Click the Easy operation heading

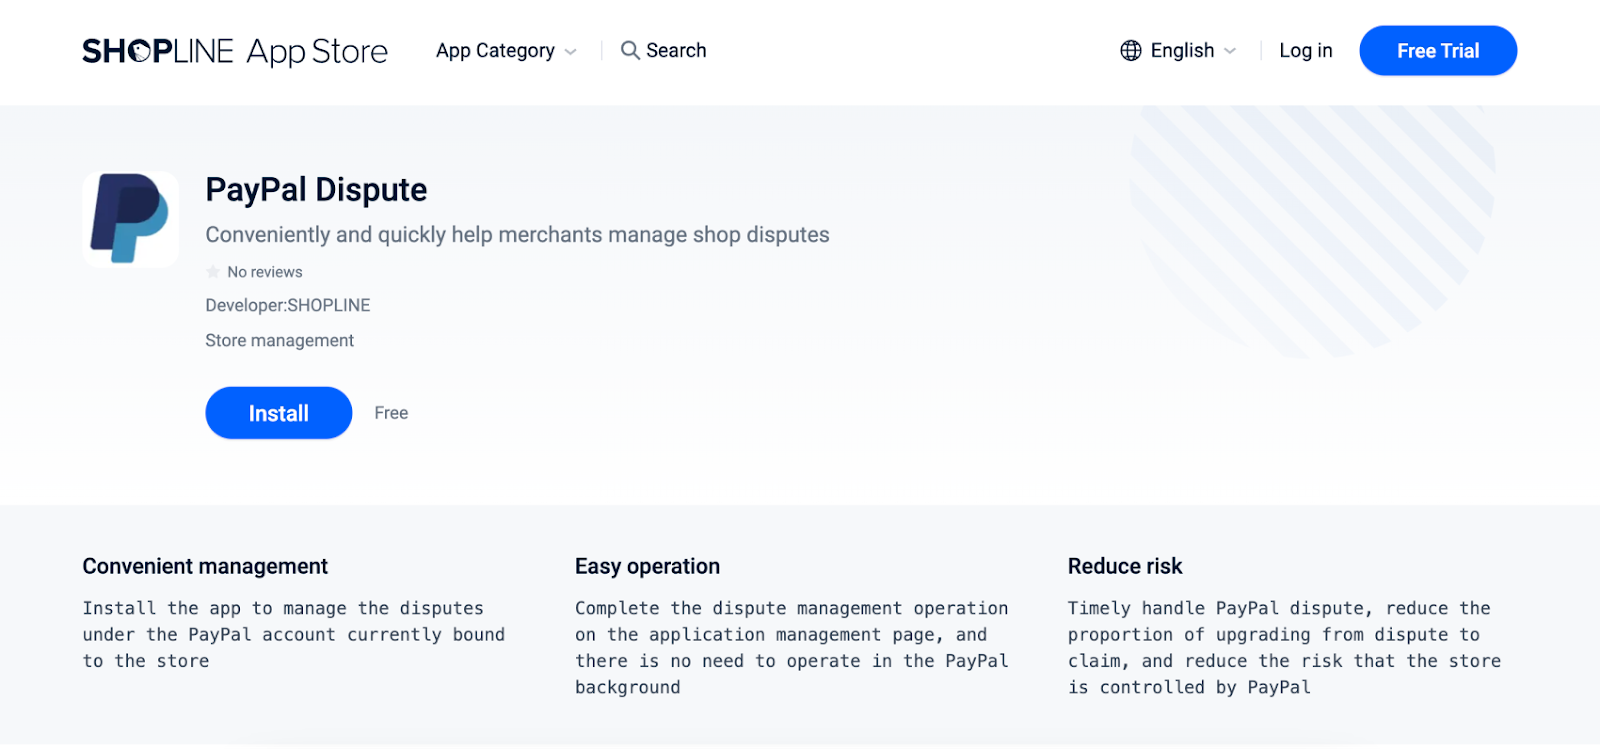click(647, 566)
